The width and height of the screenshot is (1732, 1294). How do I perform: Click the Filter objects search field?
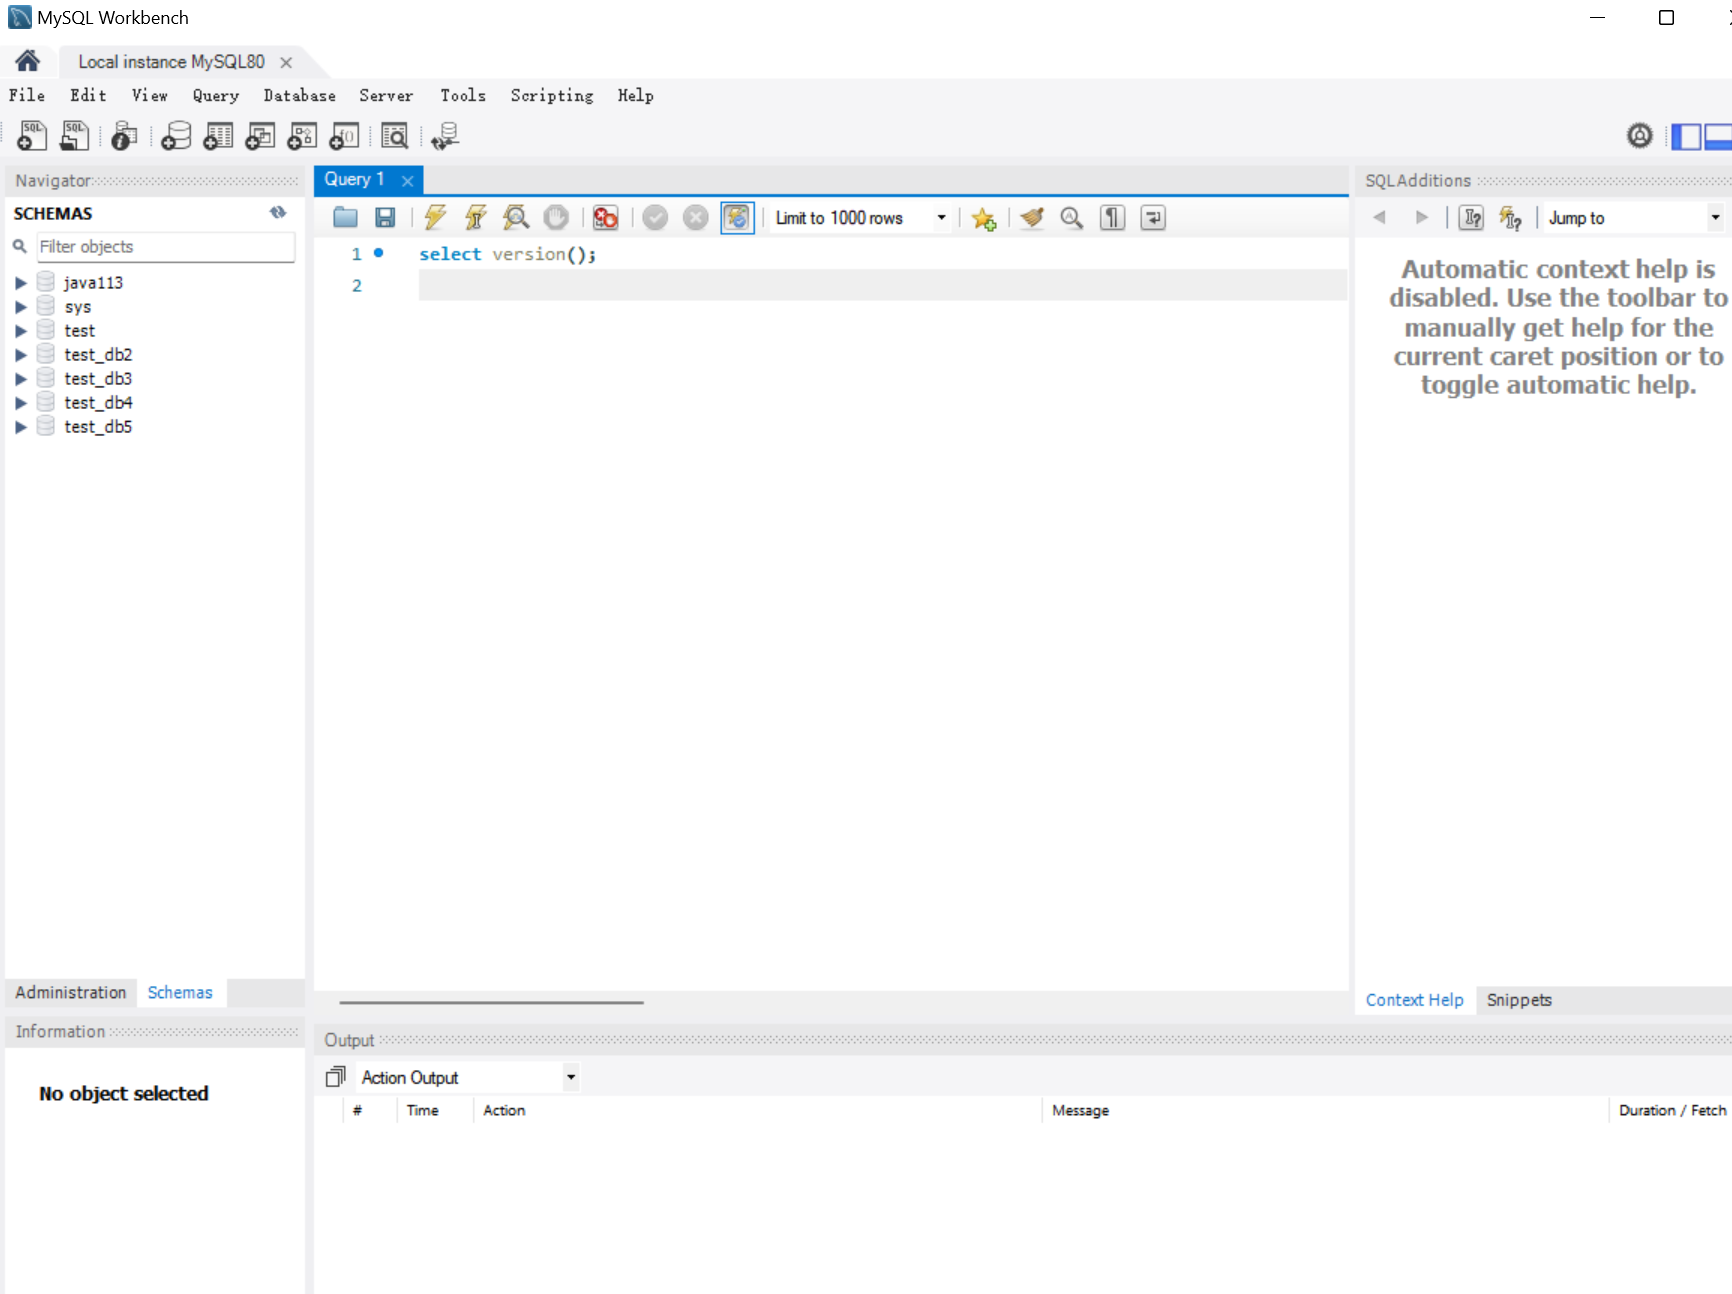(x=165, y=247)
